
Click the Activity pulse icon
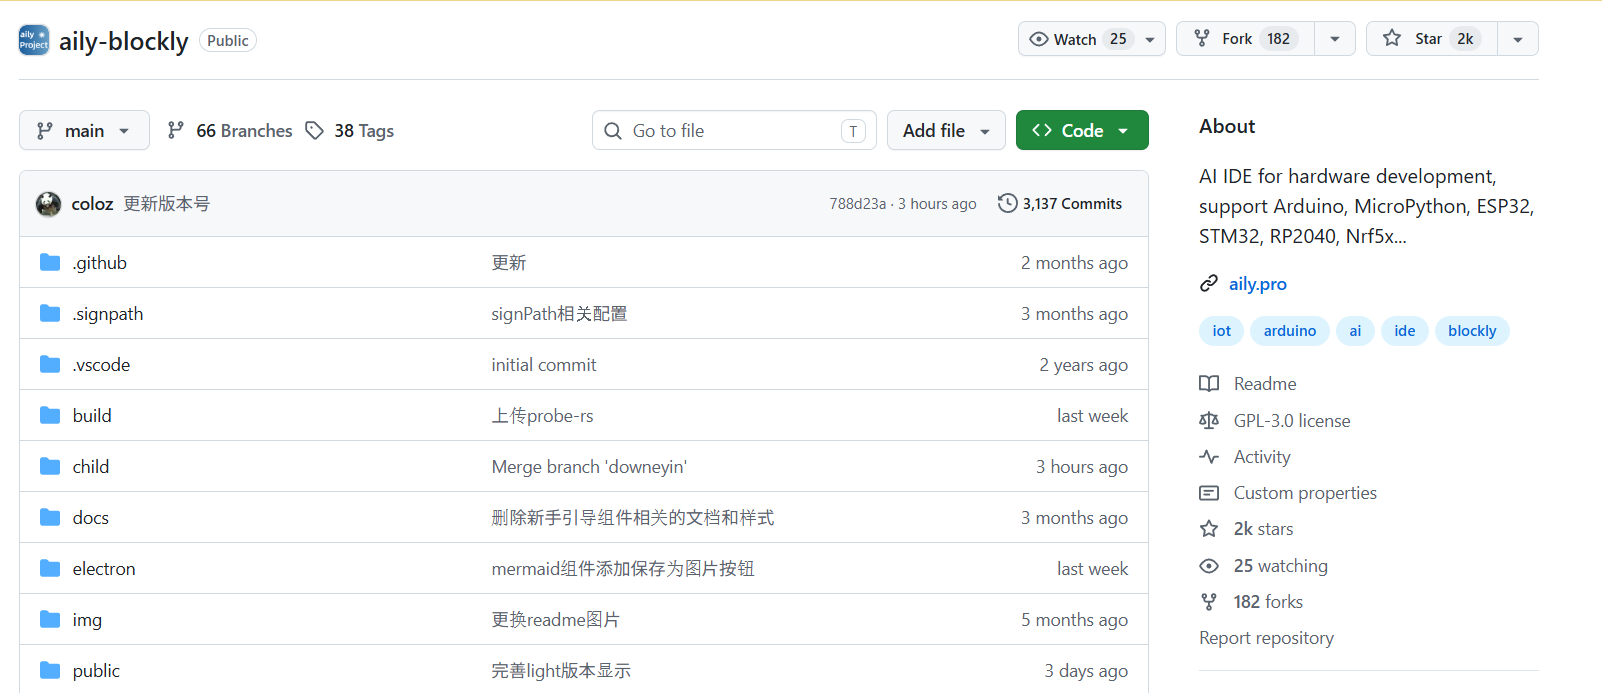[1209, 457]
